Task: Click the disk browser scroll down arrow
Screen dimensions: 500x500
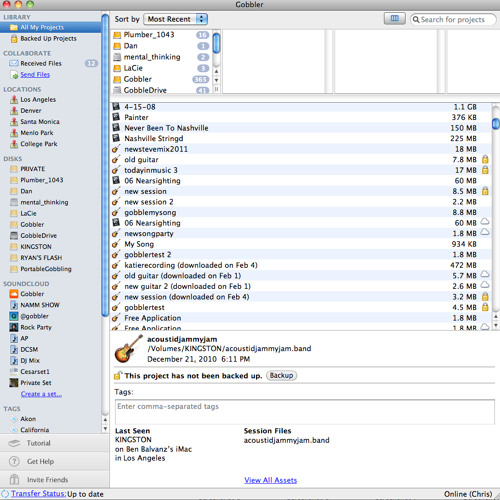Action: [216, 80]
